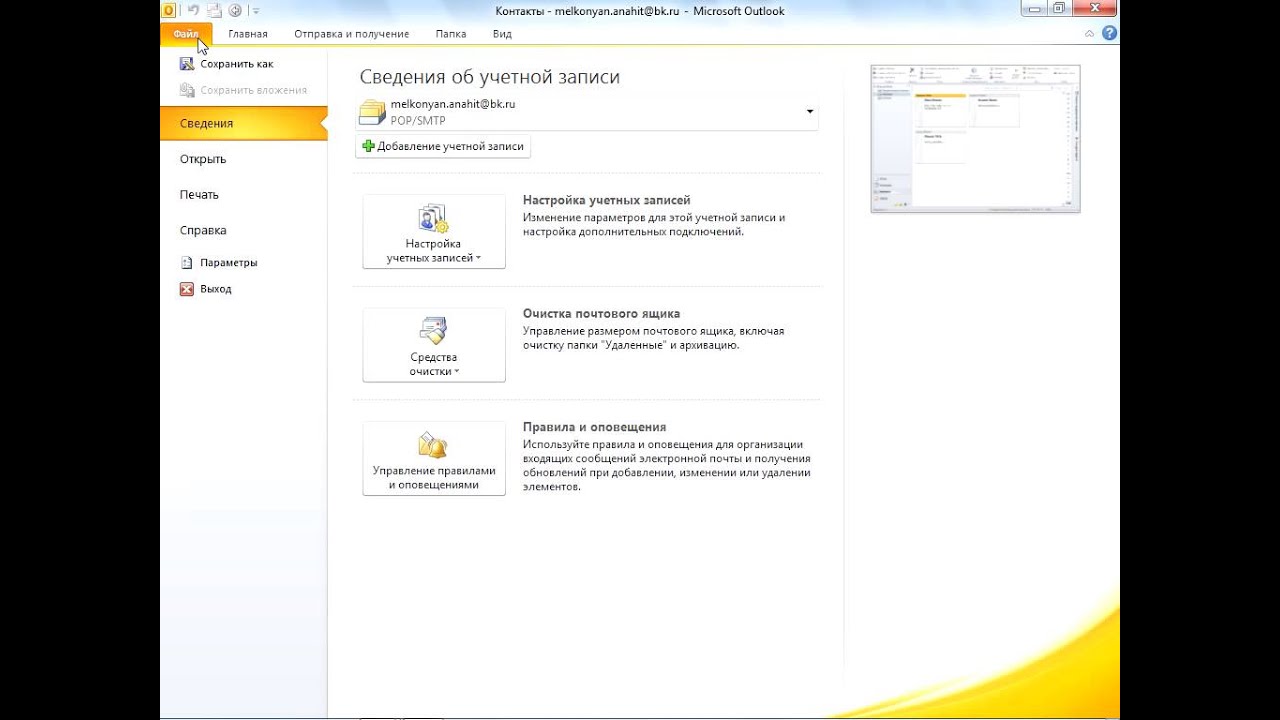1280x720 pixels.
Task: Click the Правила и оповещения heading text
Action: 594,427
